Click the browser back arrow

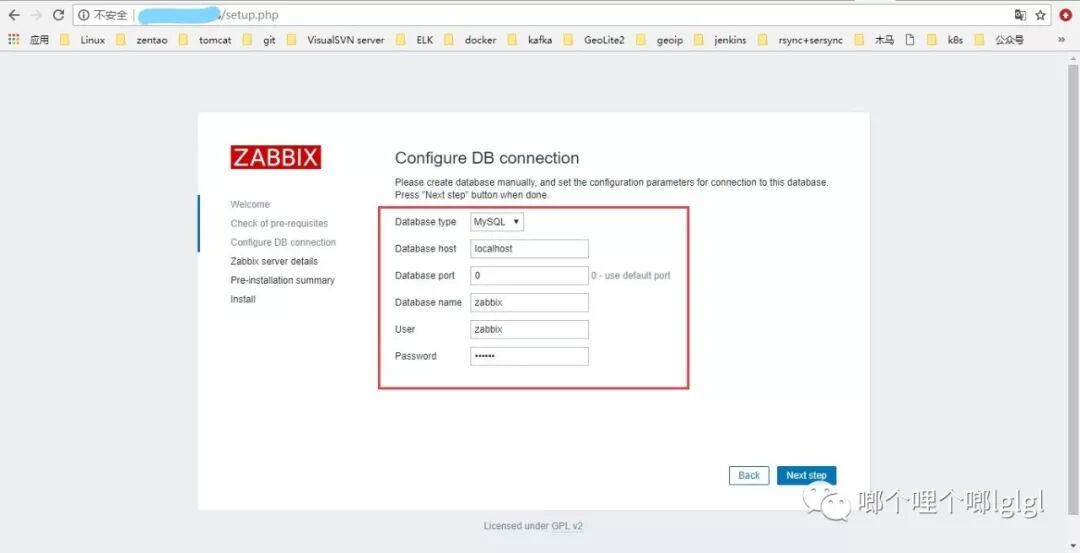pos(14,14)
